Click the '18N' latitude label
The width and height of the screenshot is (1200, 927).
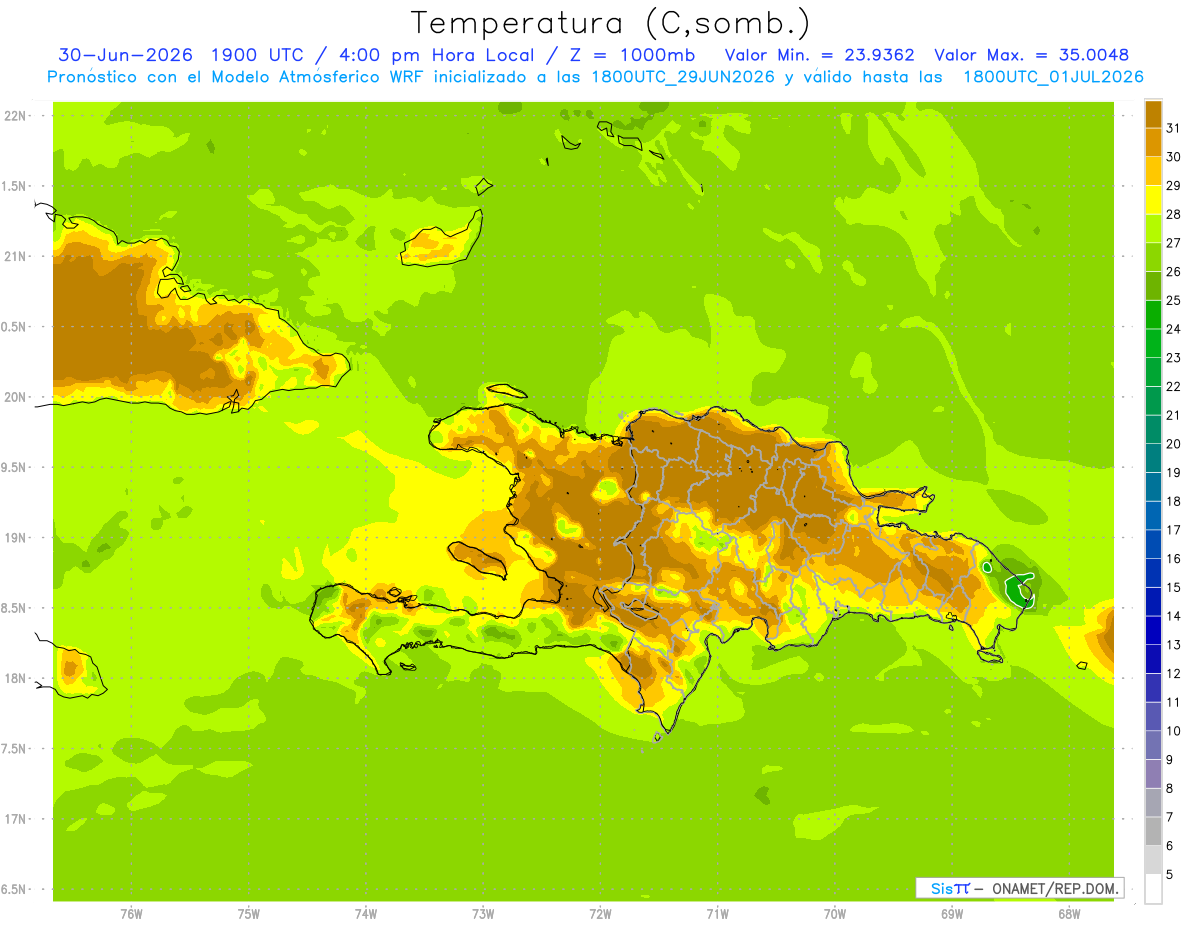tap(16, 678)
